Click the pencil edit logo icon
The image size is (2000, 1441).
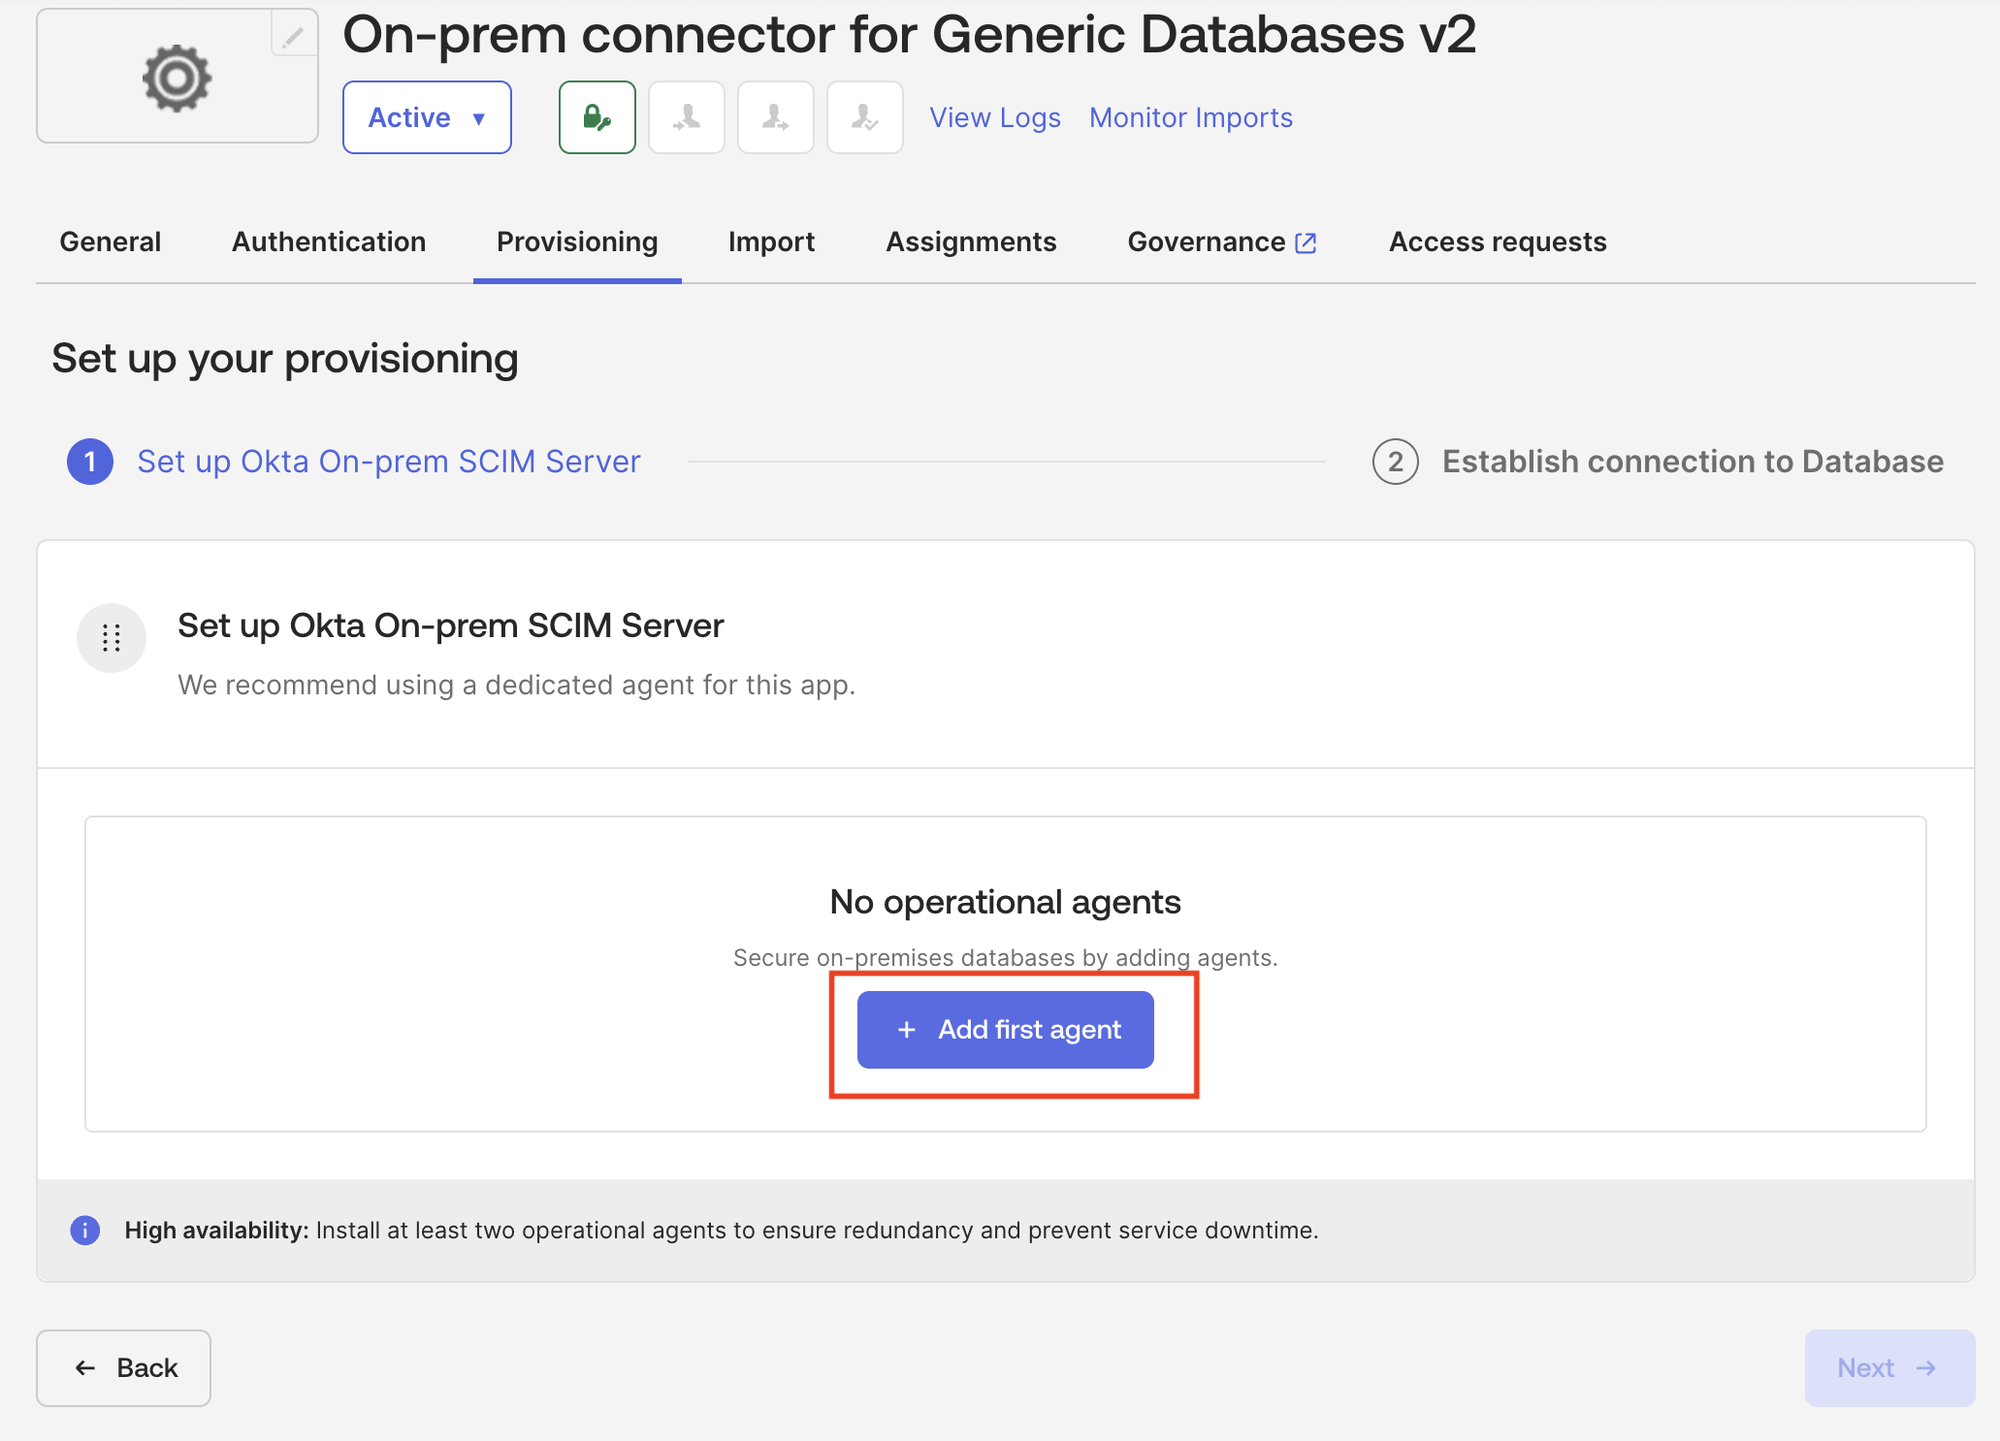(x=293, y=35)
